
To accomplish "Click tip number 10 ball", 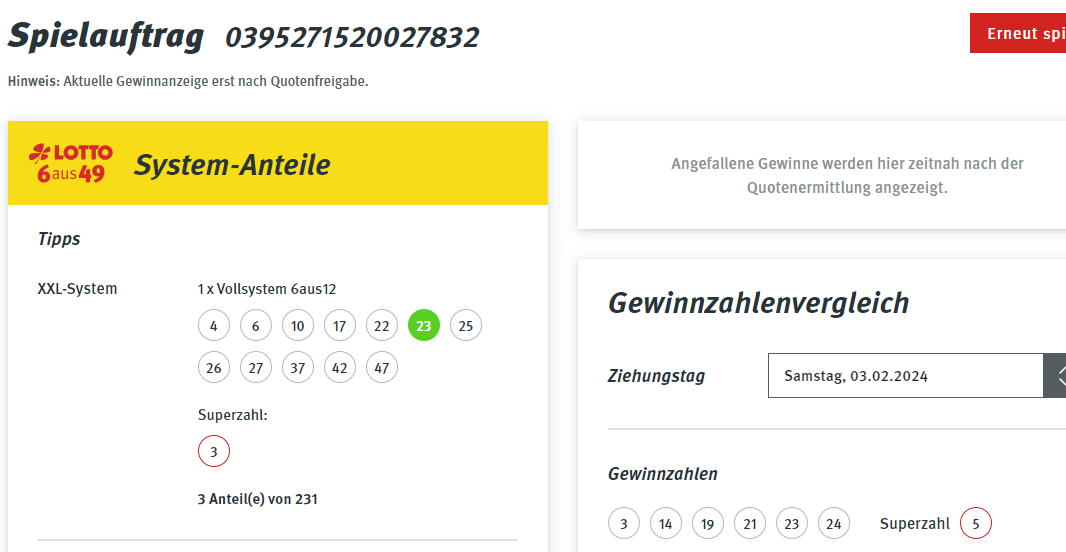I will coord(298,326).
